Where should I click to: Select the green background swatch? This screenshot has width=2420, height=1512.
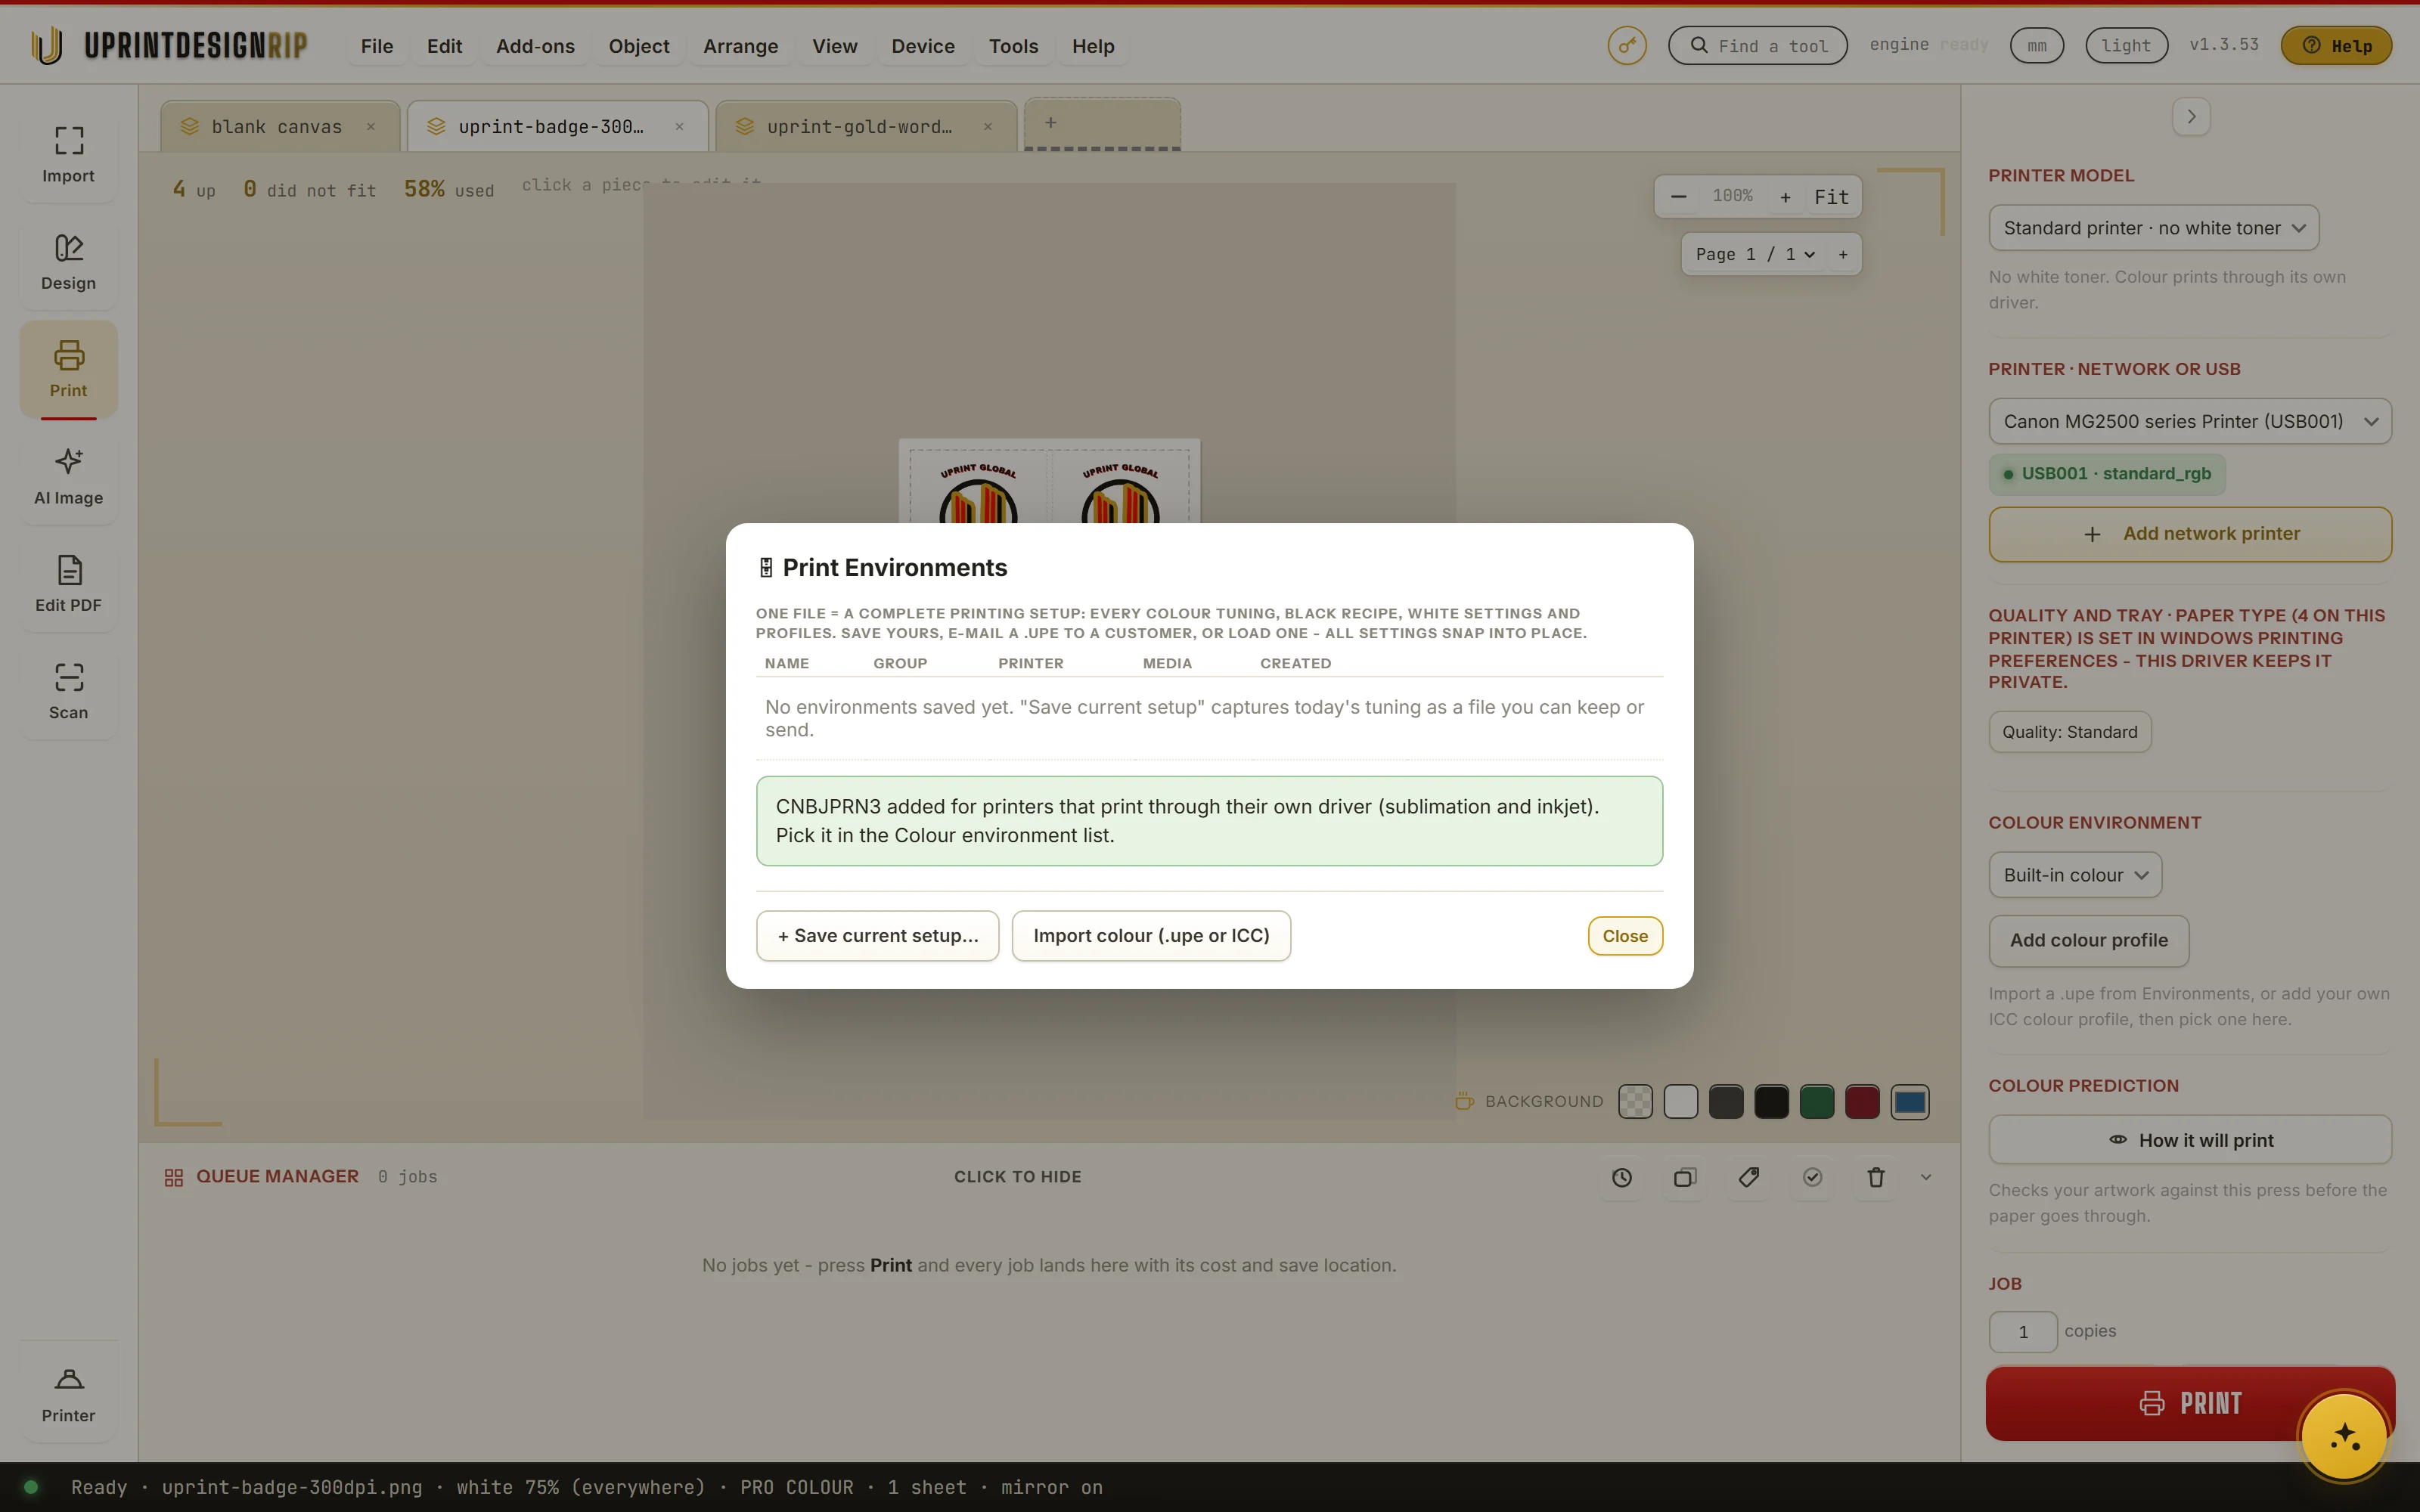pyautogui.click(x=1817, y=1102)
